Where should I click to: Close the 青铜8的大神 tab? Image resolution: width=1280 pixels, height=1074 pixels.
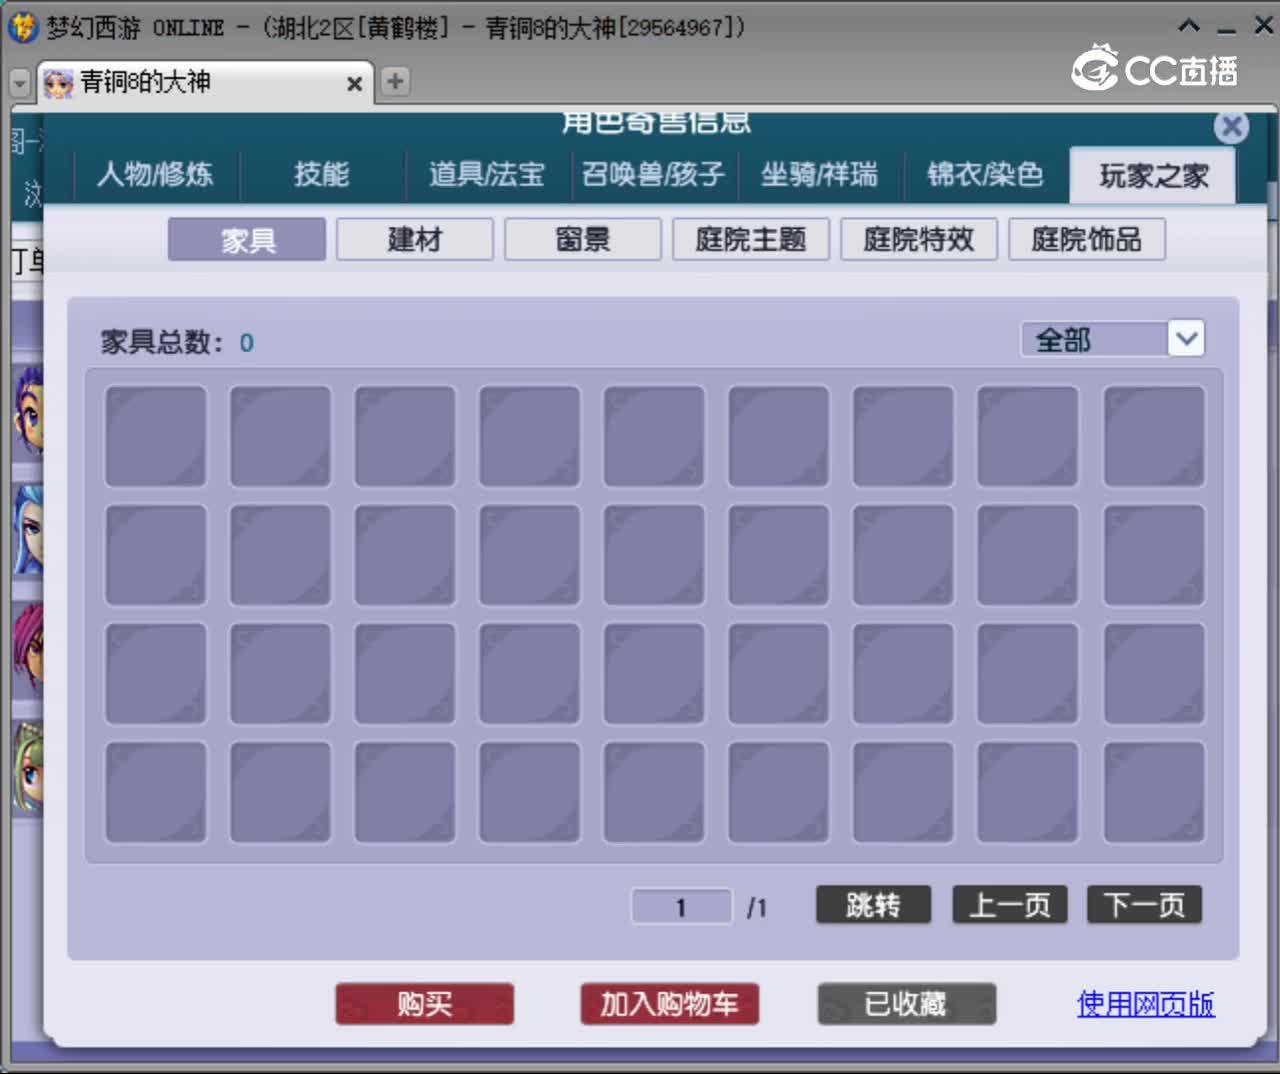(x=354, y=84)
